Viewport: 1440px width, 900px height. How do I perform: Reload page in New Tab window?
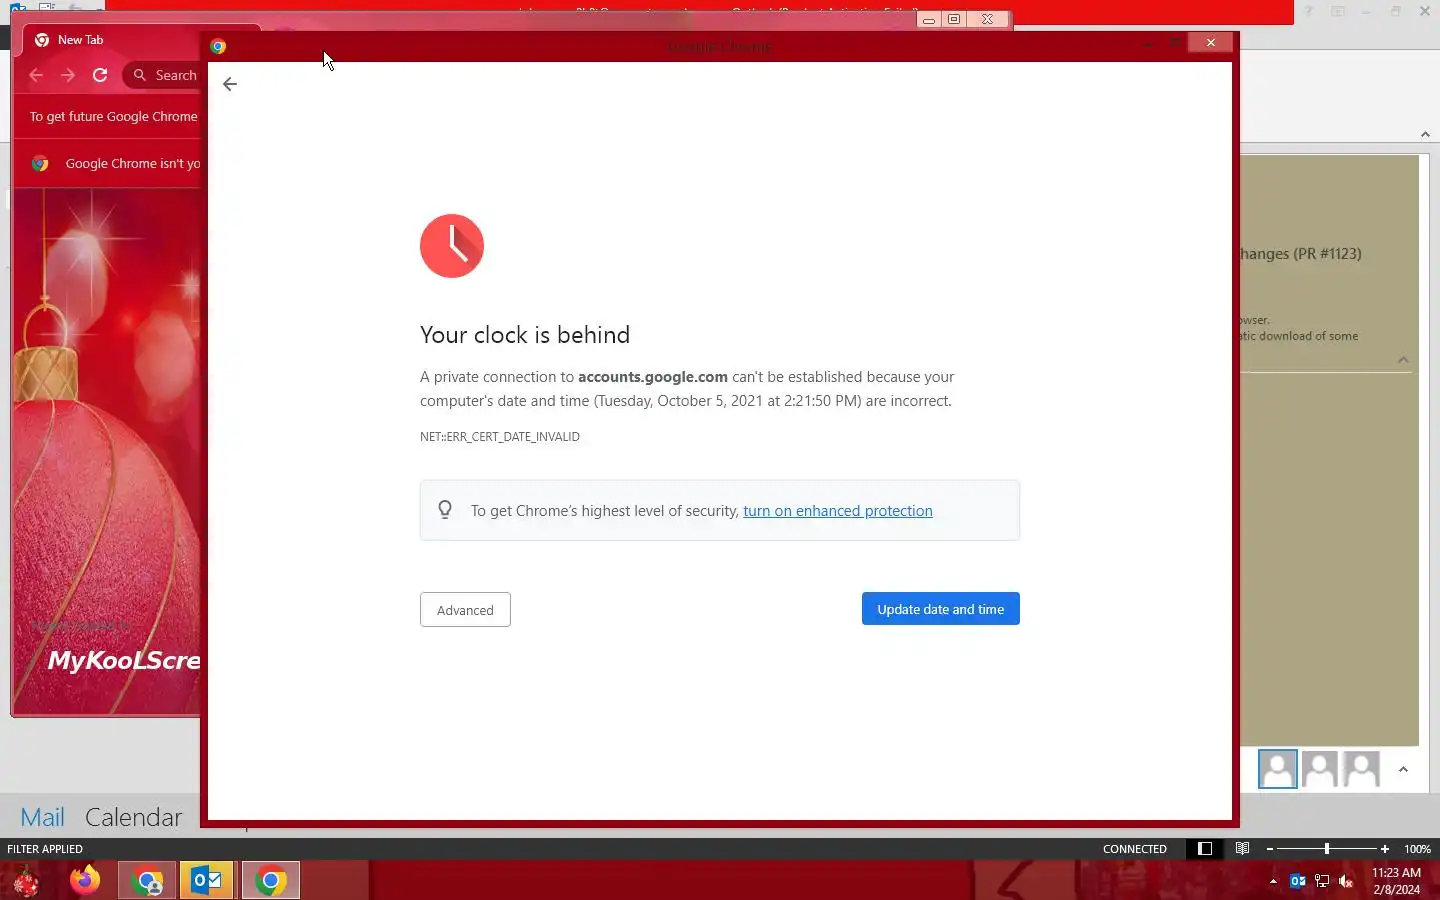(x=100, y=75)
